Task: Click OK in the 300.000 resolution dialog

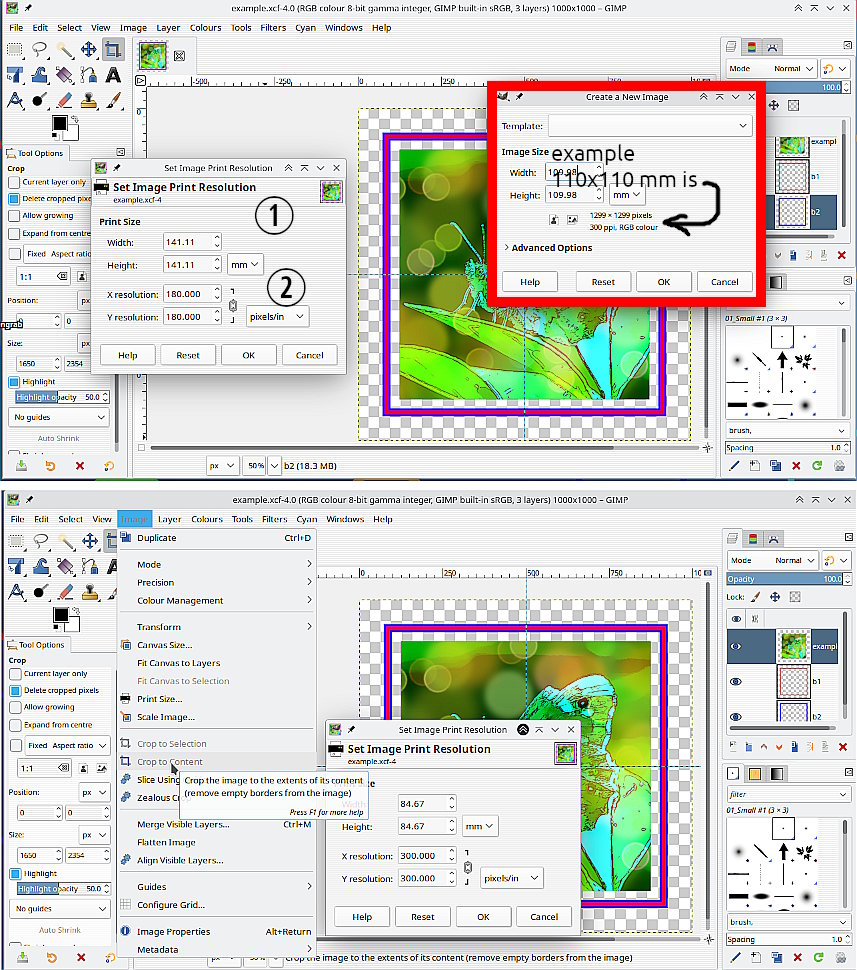Action: point(483,917)
